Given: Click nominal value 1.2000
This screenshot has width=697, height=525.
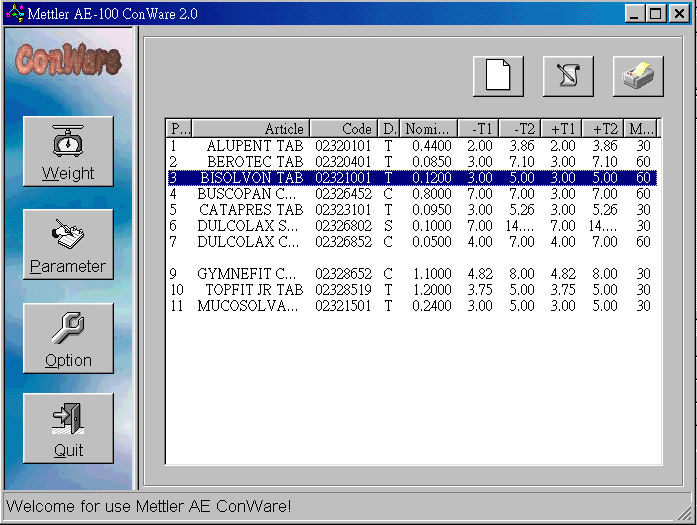Looking at the screenshot, I should [433, 290].
